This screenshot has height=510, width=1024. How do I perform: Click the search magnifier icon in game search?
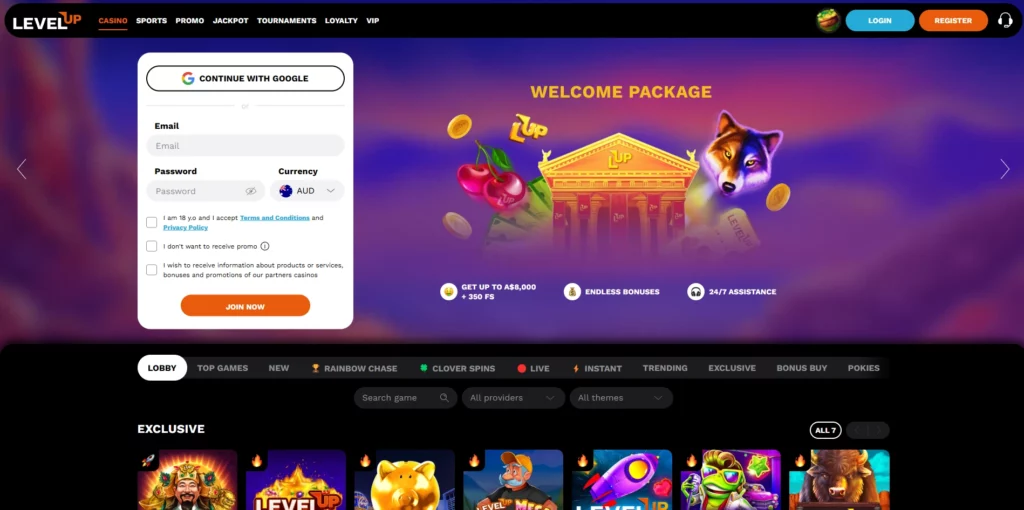[x=444, y=398]
